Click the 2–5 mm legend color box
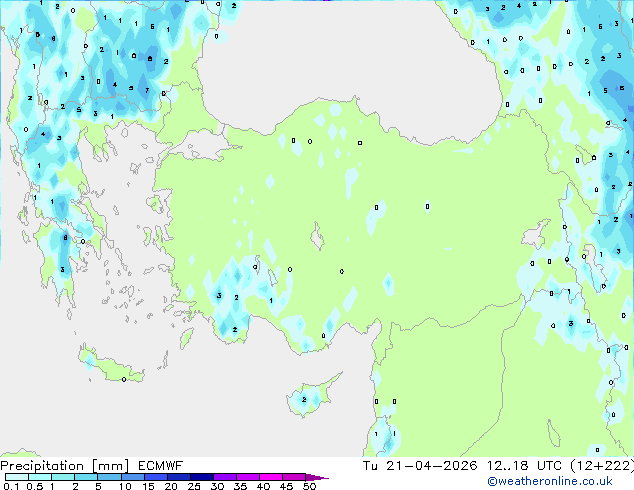The image size is (634, 490). point(86,477)
